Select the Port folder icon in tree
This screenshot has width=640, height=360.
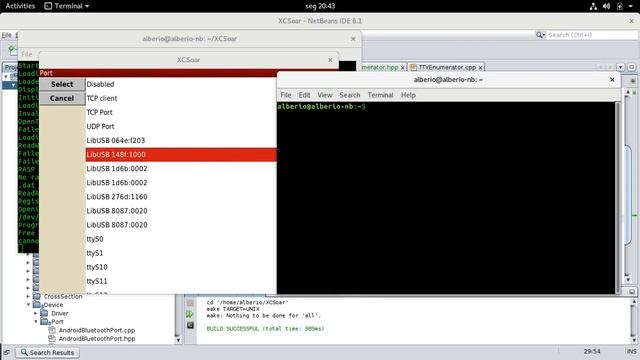[45, 322]
